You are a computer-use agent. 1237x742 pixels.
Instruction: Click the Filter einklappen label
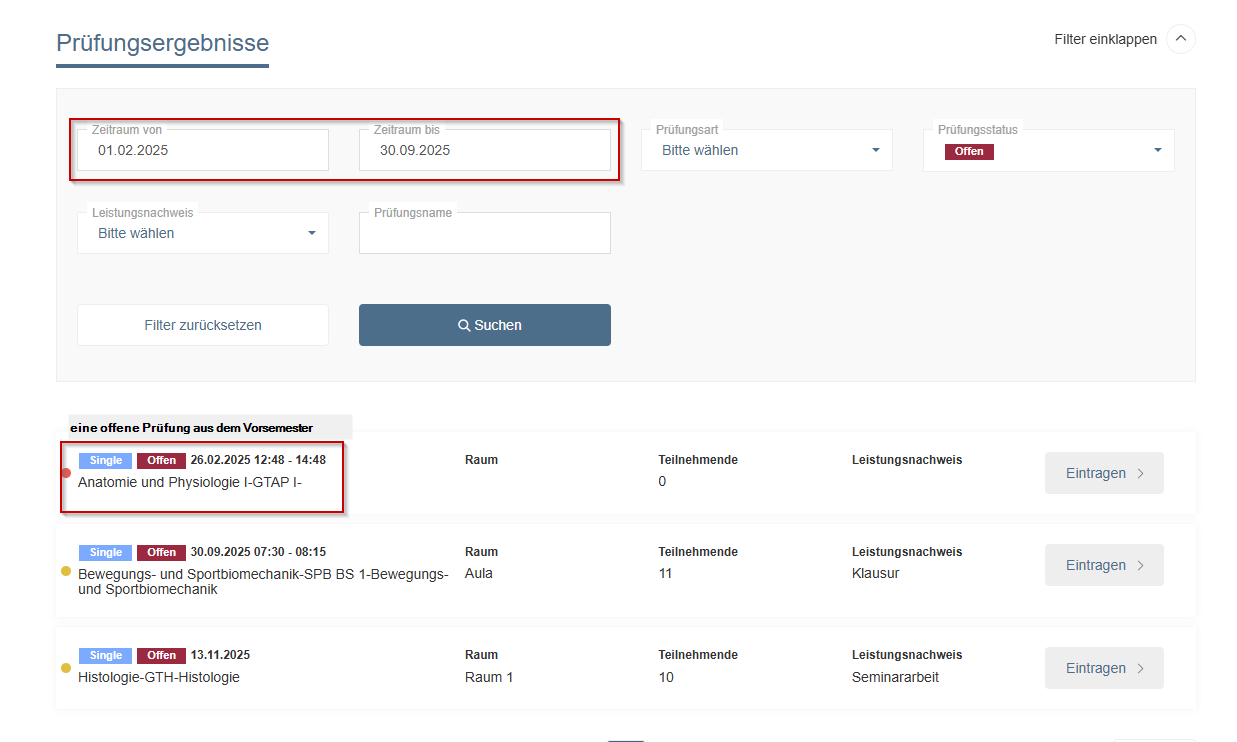(1105, 39)
